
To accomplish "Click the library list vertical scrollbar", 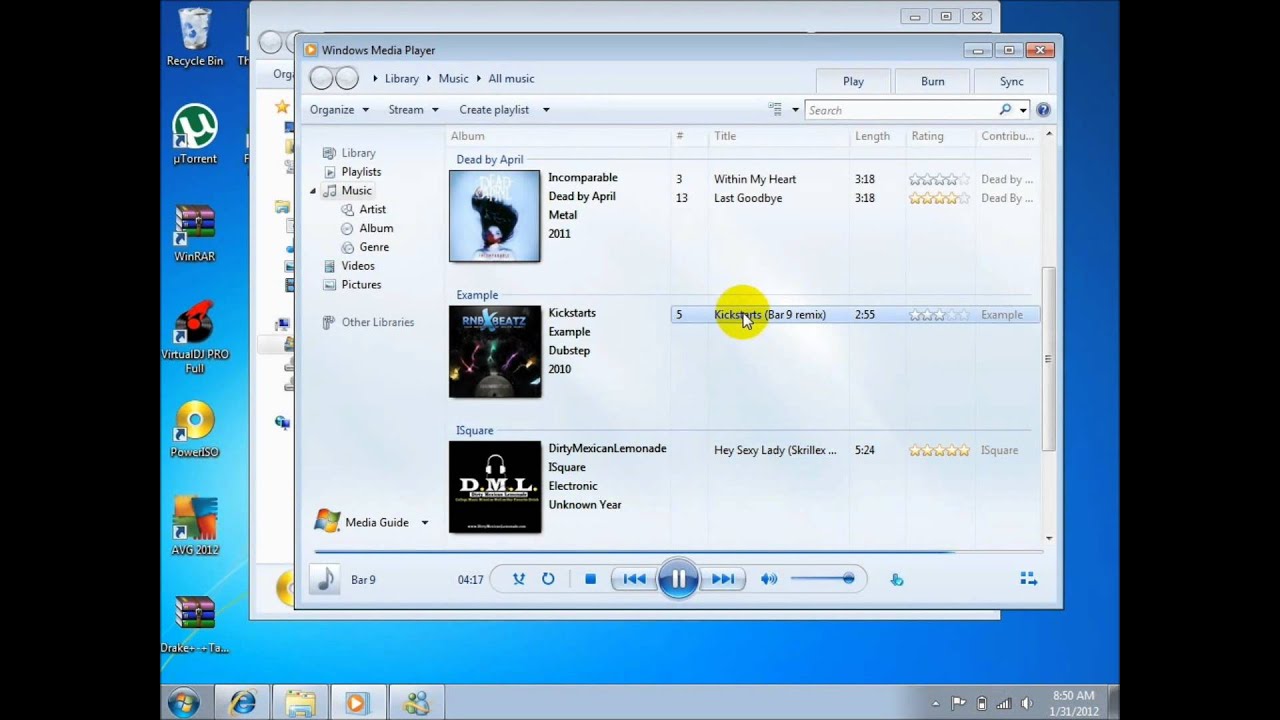I will click(x=1048, y=358).
